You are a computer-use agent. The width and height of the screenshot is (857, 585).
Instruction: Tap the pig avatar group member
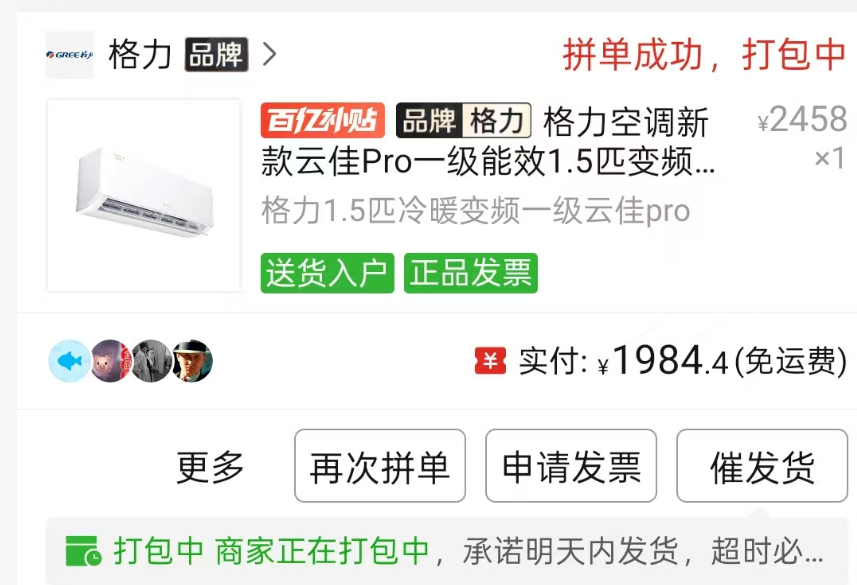[x=110, y=361]
